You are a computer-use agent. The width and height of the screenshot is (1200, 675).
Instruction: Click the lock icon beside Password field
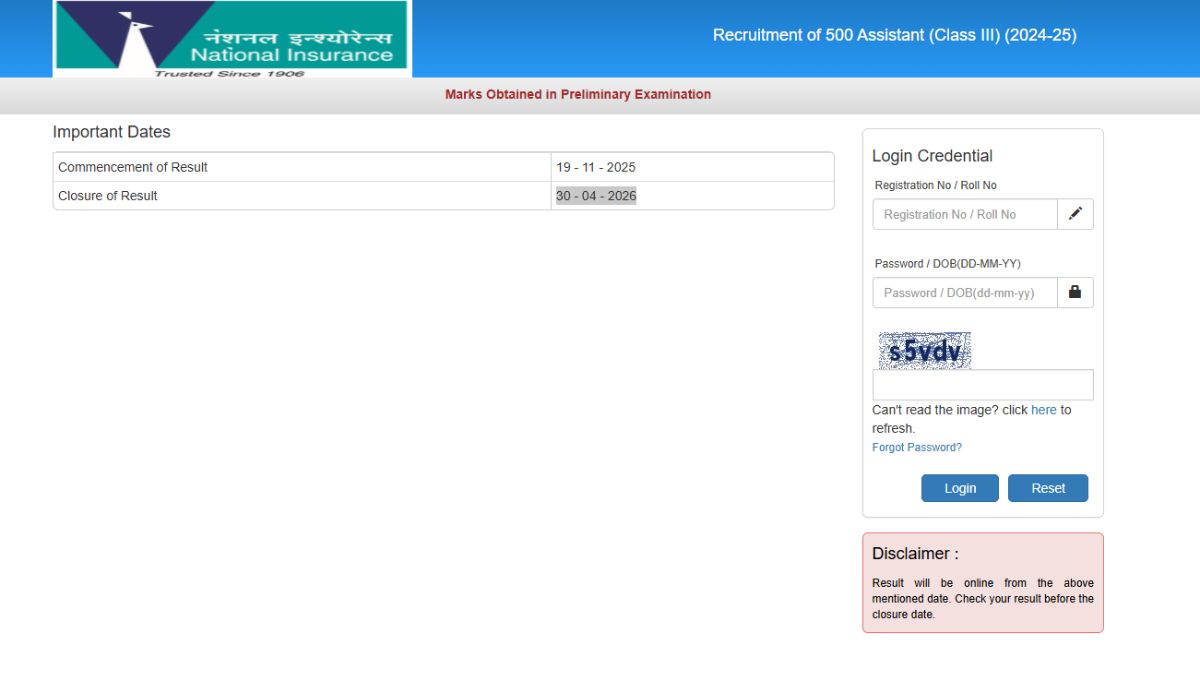(x=1075, y=292)
